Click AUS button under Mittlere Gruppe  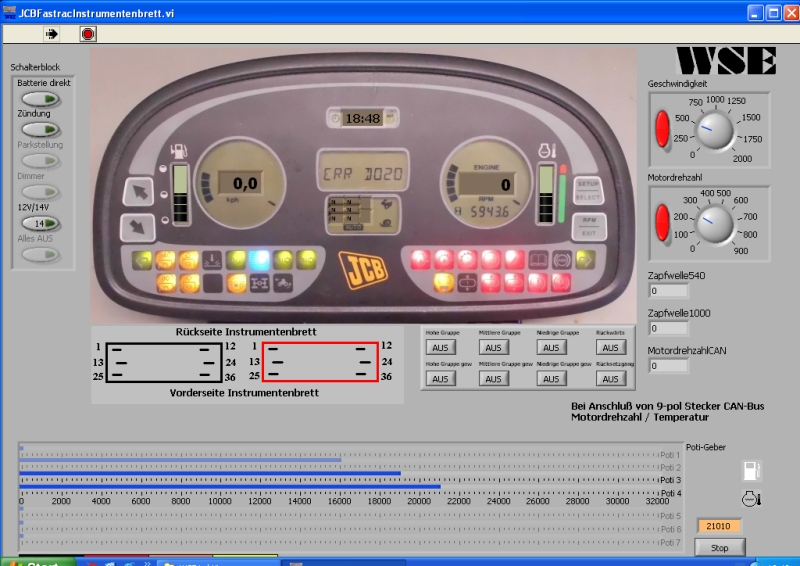(x=493, y=348)
